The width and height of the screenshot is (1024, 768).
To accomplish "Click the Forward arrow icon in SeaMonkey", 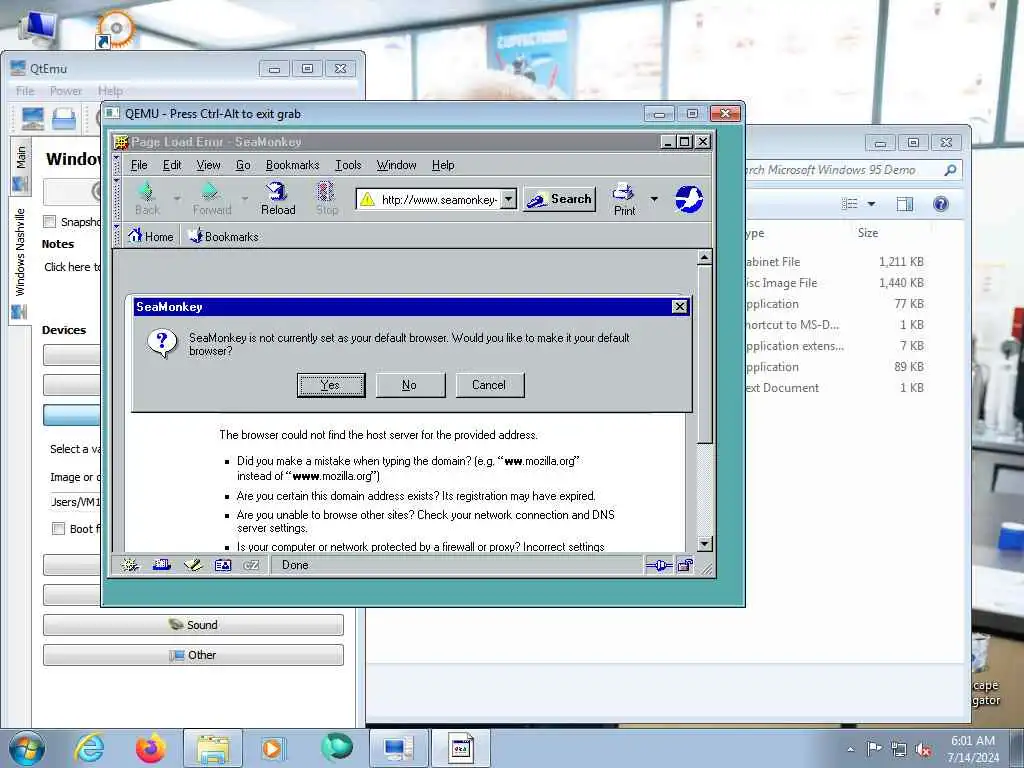I will click(x=210, y=191).
